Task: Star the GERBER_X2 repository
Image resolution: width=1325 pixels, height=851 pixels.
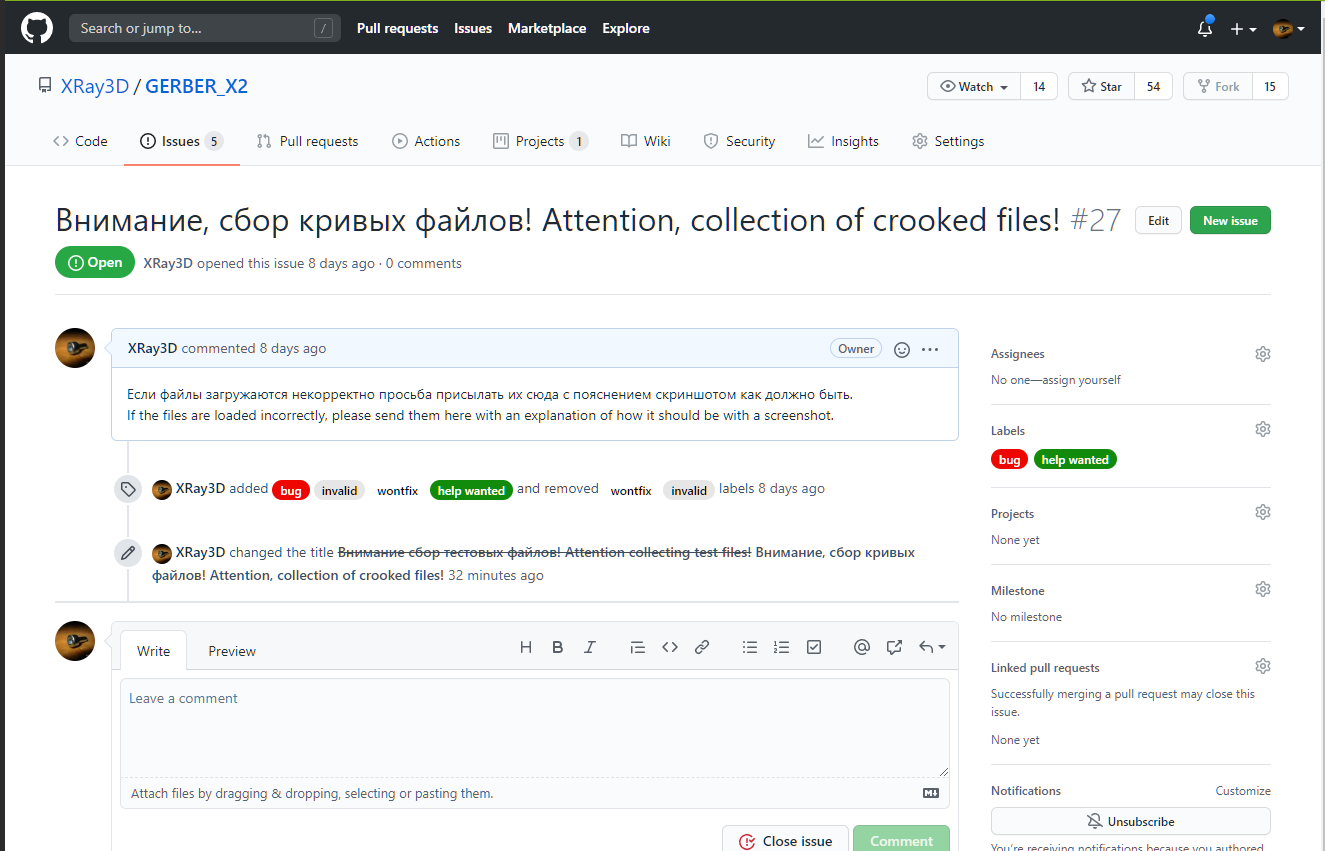Action: click(1101, 87)
